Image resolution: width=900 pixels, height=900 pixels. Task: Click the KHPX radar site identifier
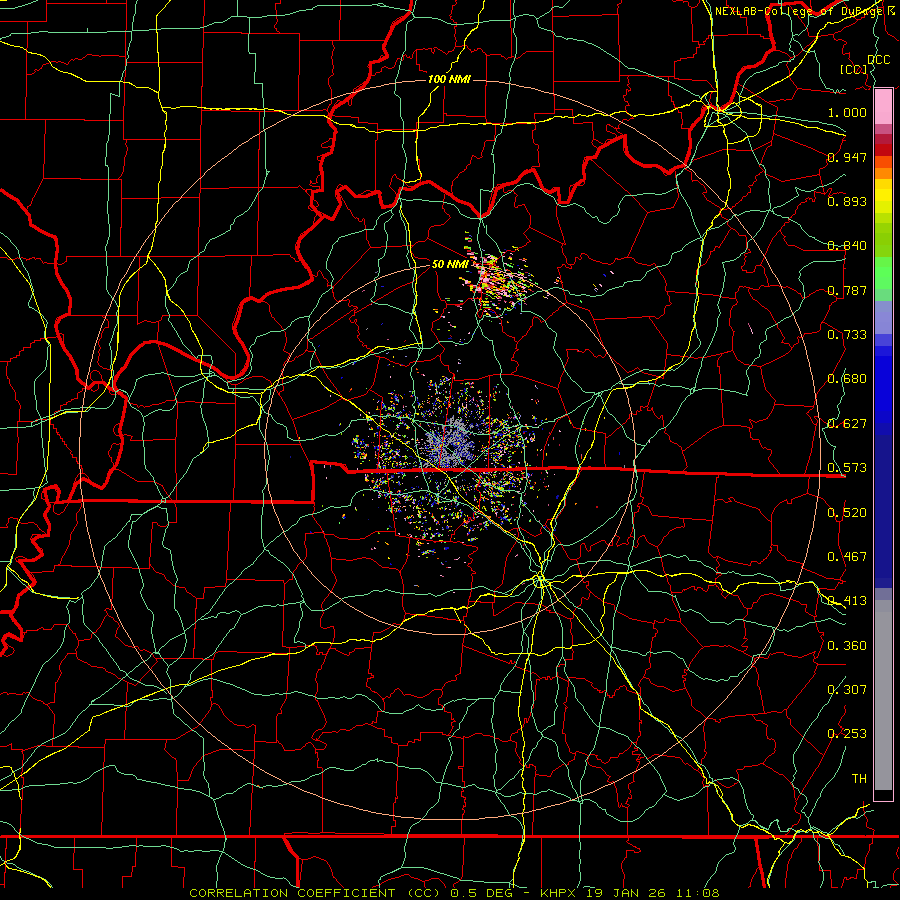pyautogui.click(x=557, y=893)
